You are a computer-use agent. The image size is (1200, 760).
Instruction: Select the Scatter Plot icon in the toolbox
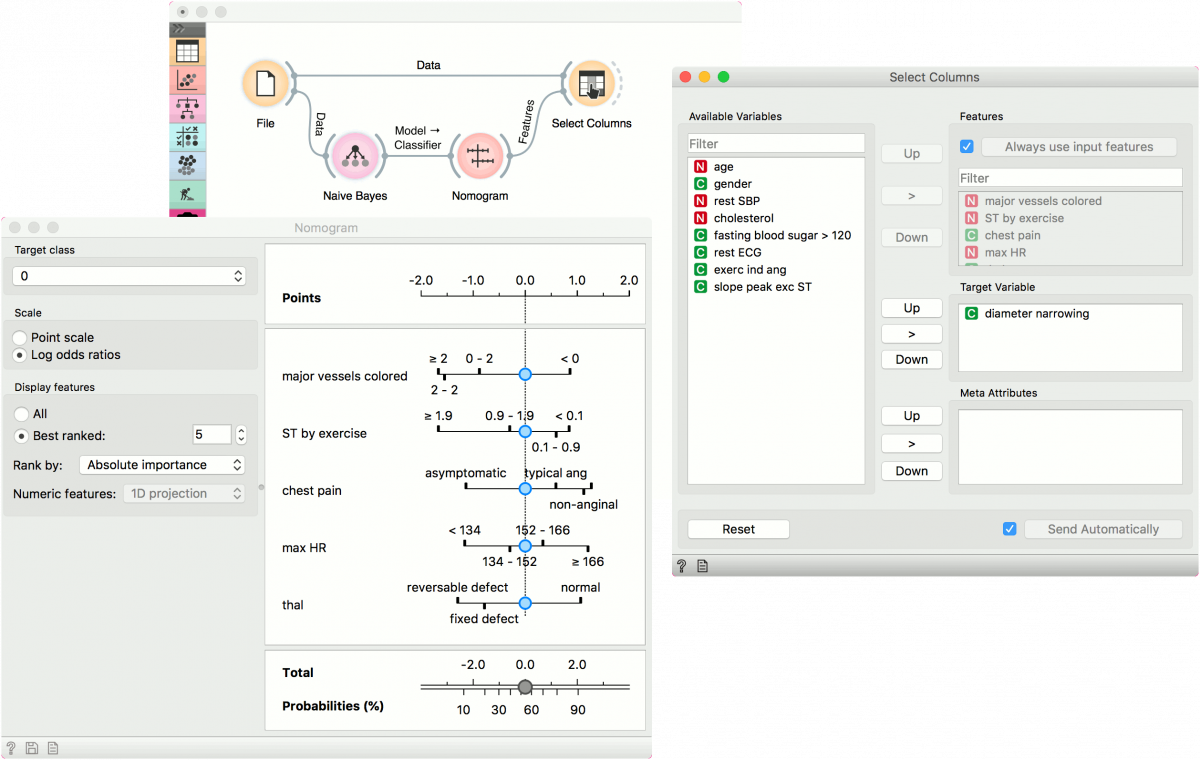187,78
